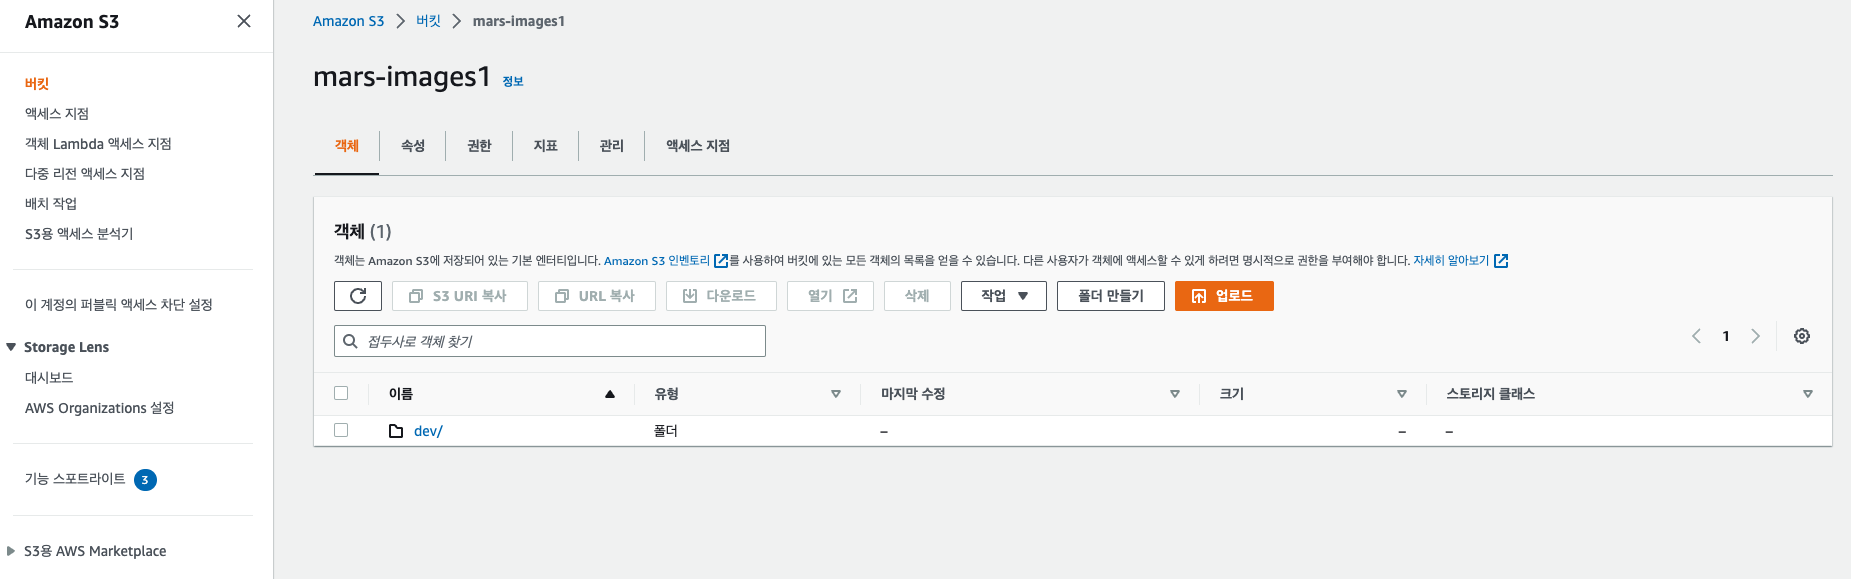This screenshot has width=1851, height=579.
Task: Go to previous page arrow
Action: coord(1696,336)
